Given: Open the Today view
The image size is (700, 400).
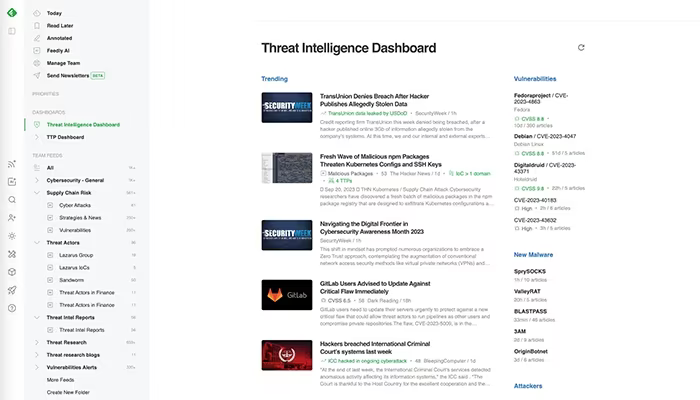Looking at the screenshot, I should (x=54, y=13).
